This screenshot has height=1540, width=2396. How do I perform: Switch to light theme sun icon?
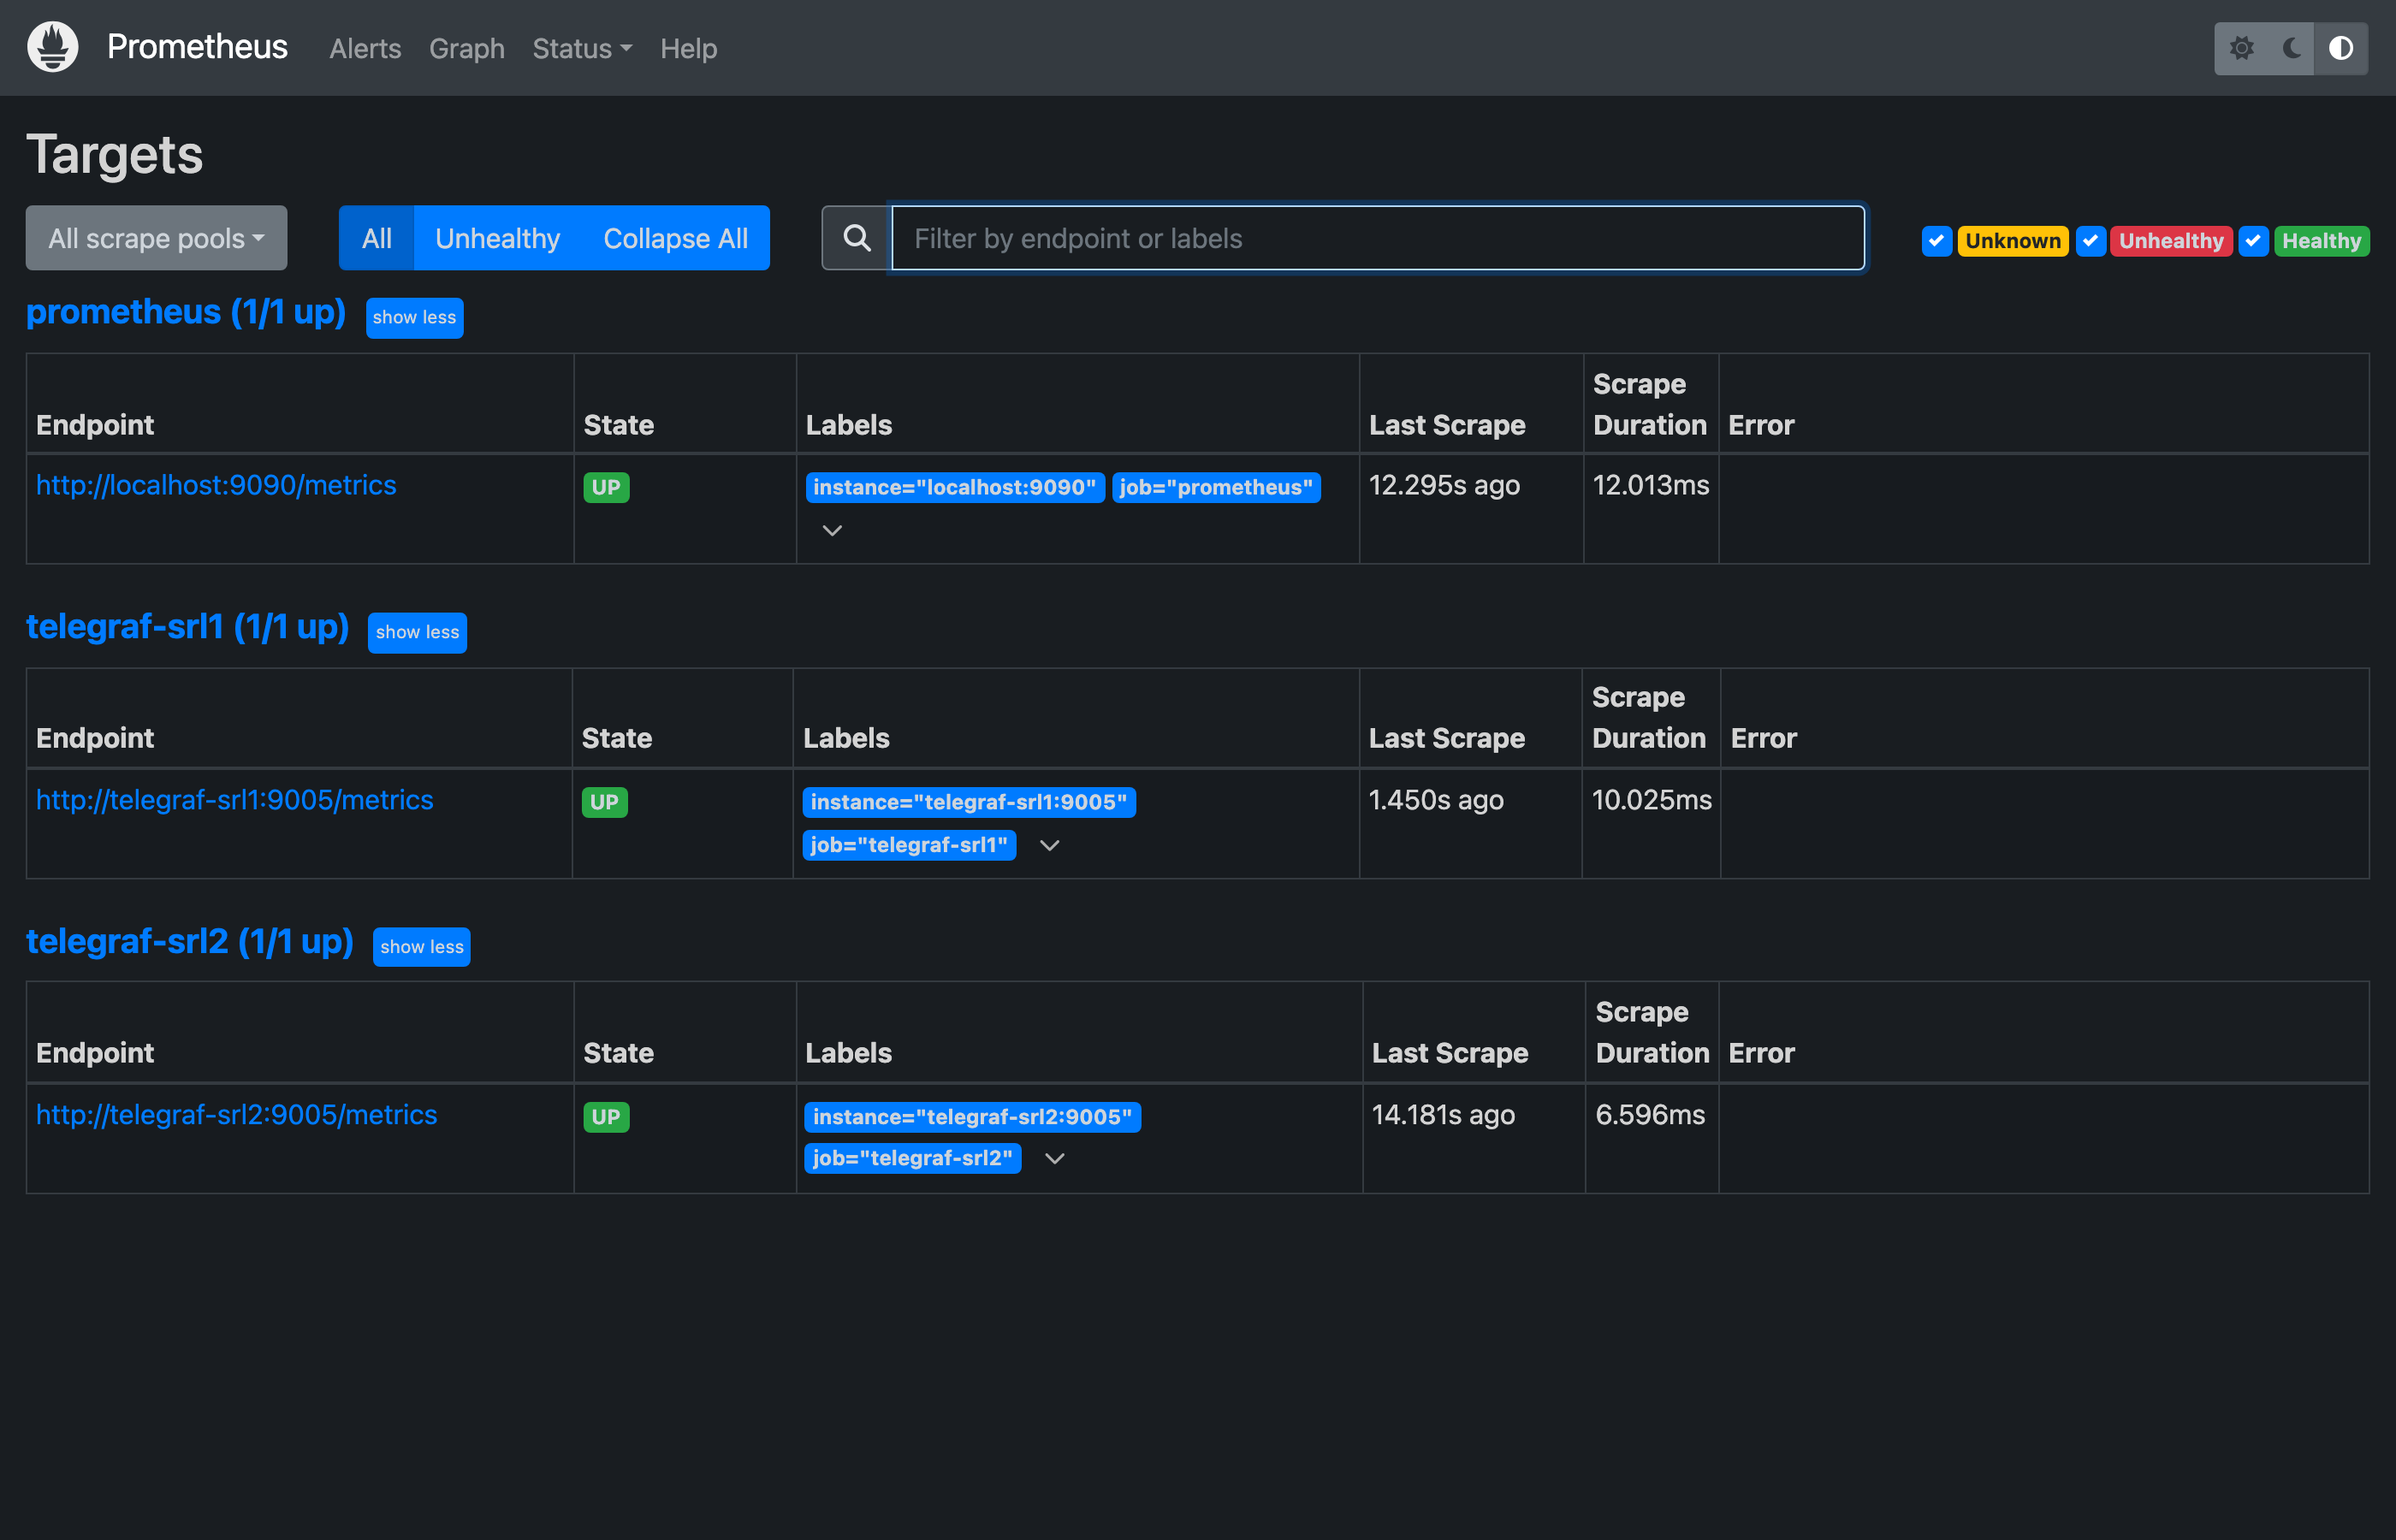[2241, 48]
